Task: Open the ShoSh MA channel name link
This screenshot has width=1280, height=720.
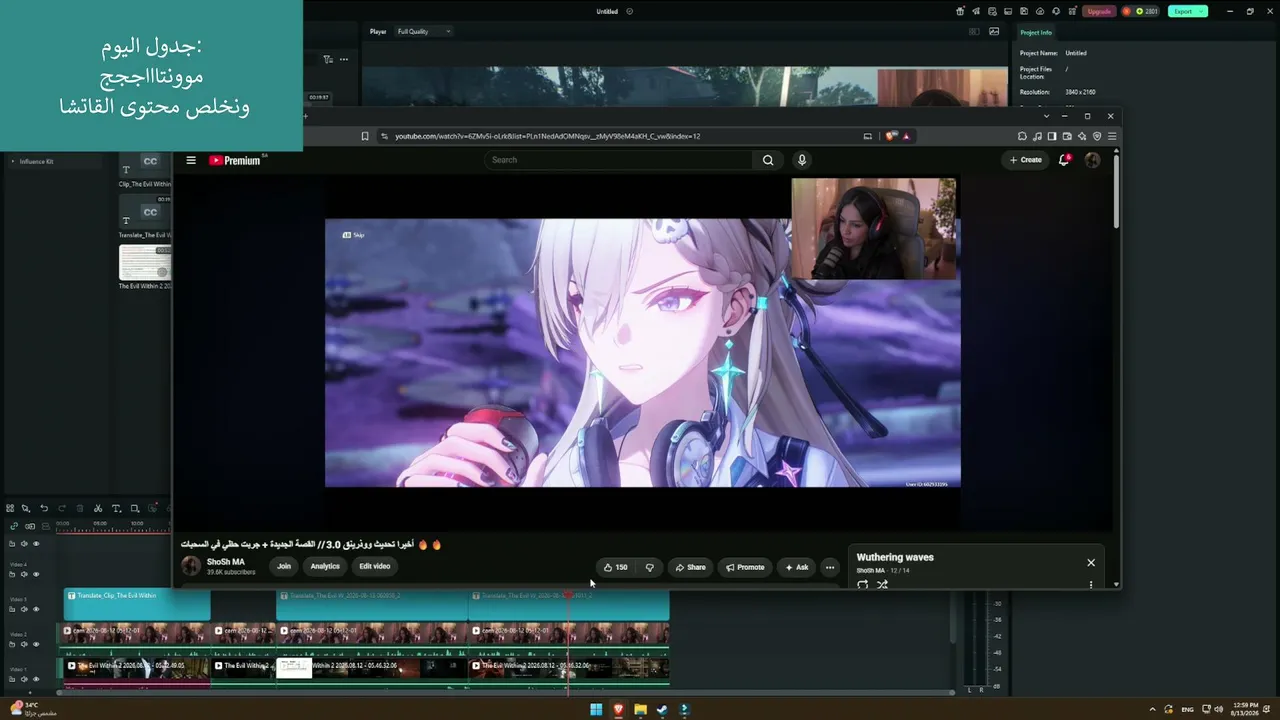Action: 225,562
